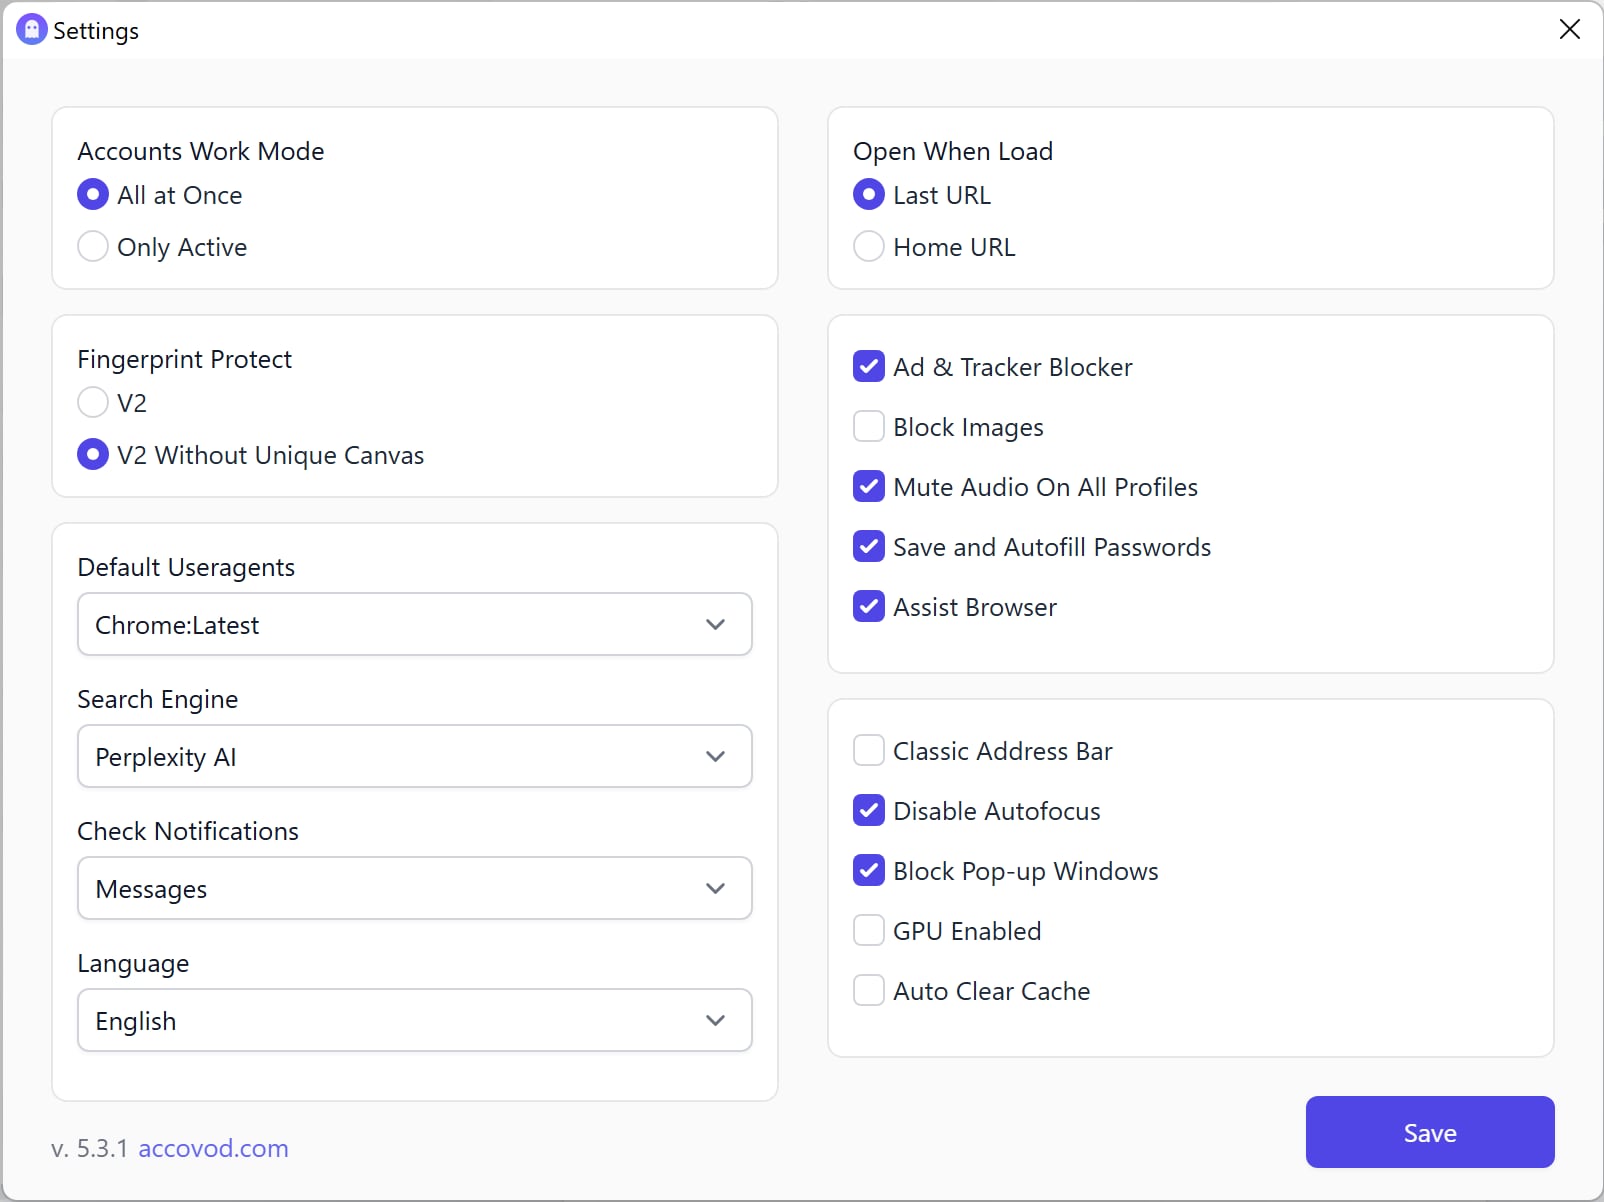Viewport: 1604px width, 1202px height.
Task: Open the Check Notifications dropdown
Action: point(414,889)
